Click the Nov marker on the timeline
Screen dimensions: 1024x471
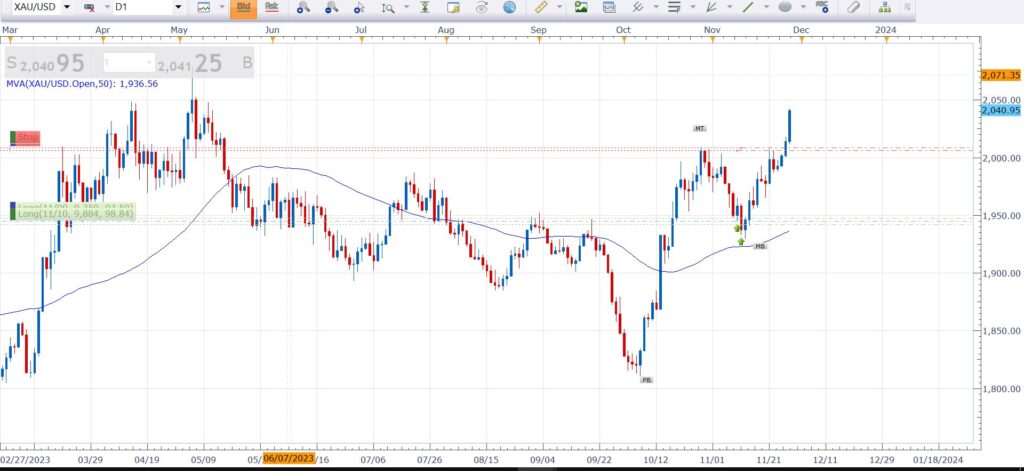[x=712, y=30]
